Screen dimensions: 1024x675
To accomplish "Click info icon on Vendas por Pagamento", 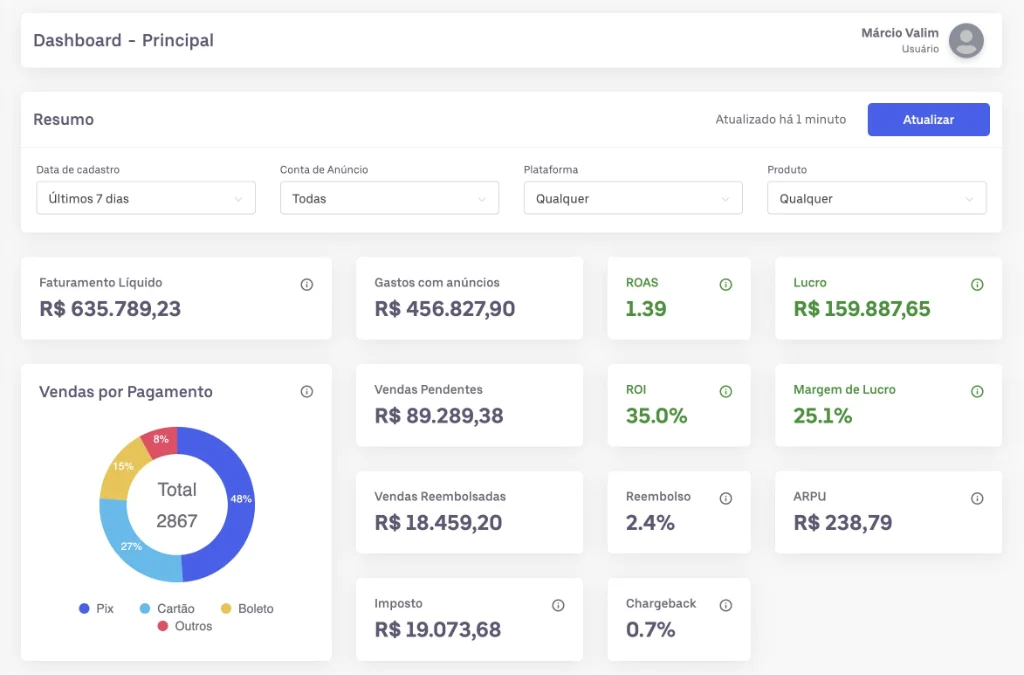I will (307, 391).
